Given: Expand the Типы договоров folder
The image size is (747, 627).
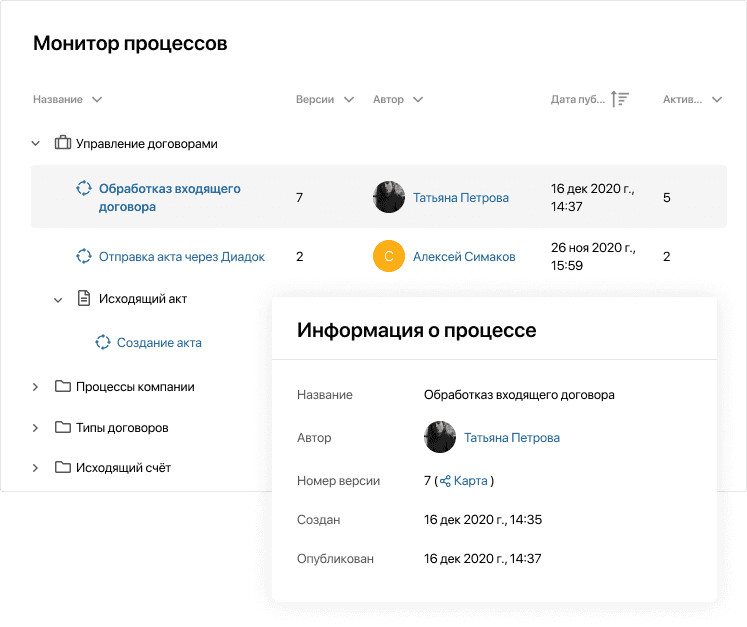Looking at the screenshot, I should [35, 428].
